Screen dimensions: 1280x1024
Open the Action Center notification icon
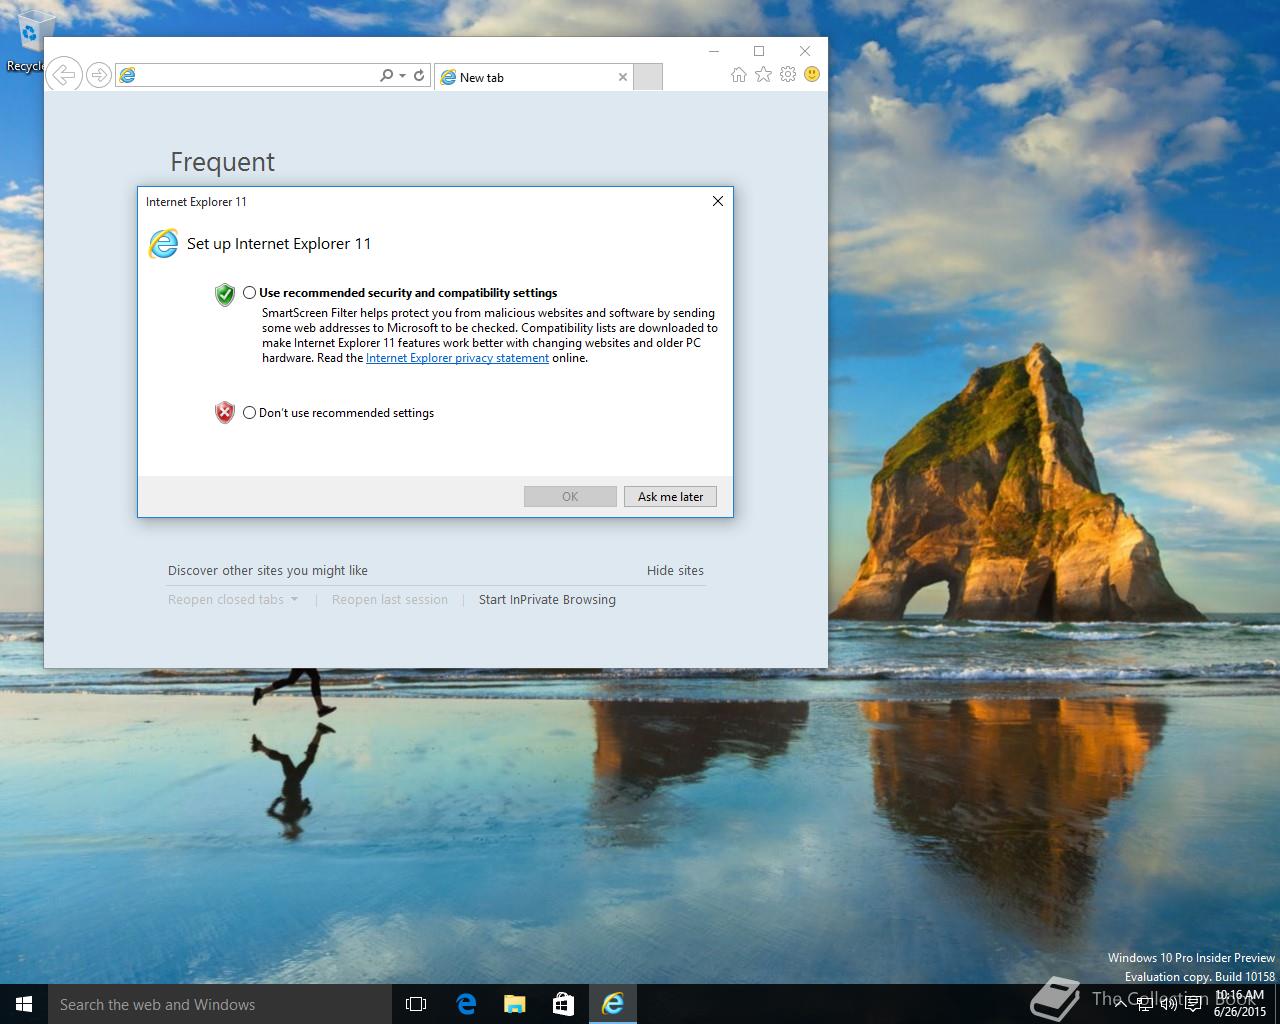(x=1192, y=1004)
